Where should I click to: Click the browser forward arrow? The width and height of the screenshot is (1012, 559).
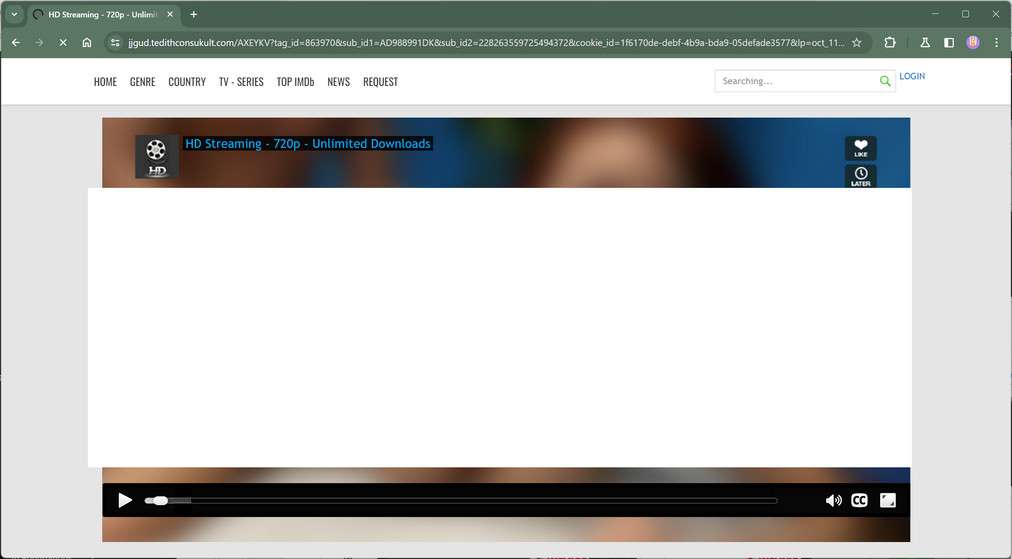coord(39,43)
